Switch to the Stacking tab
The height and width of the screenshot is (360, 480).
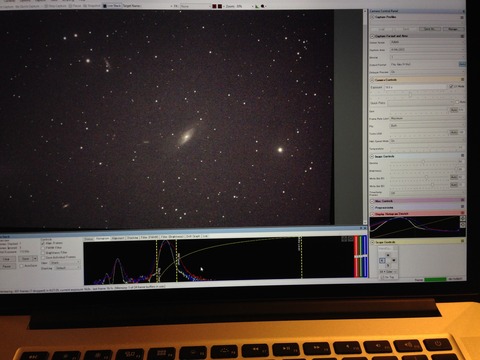[x=132, y=238]
